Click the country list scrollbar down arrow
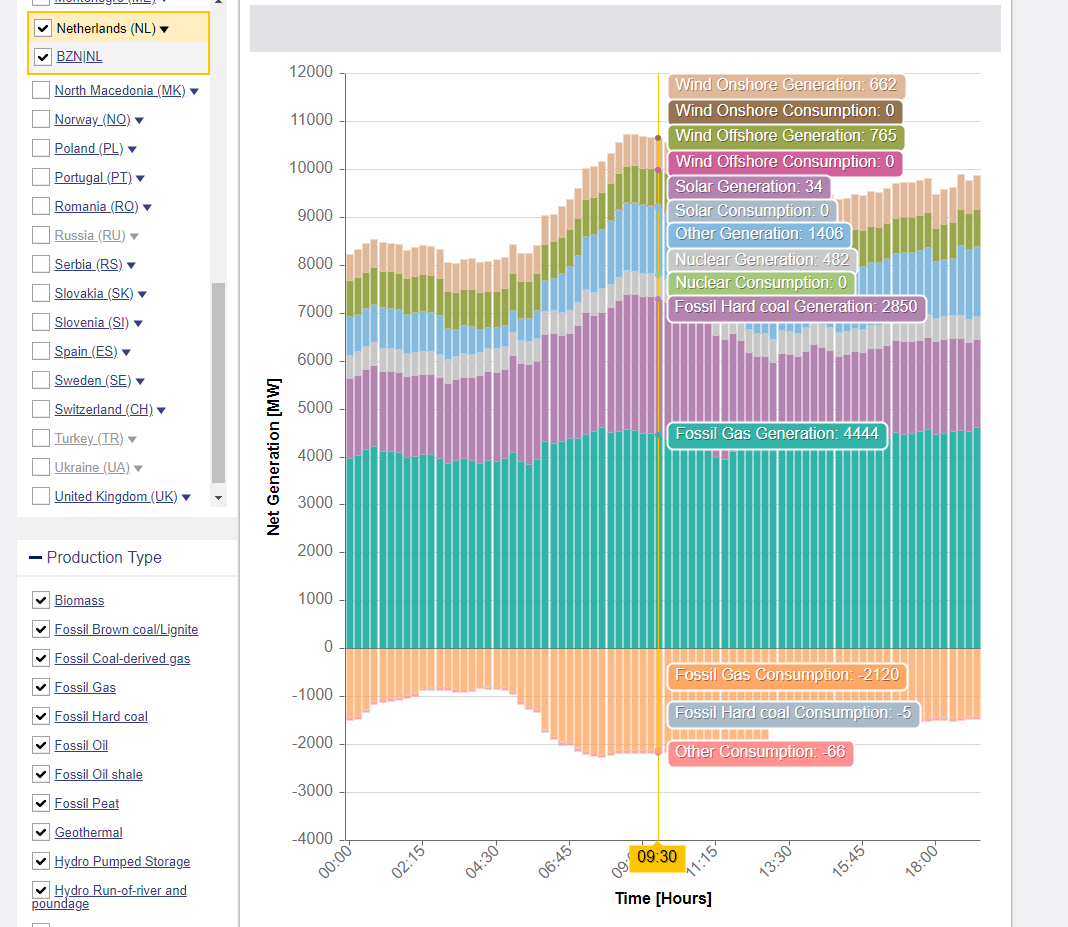1068x927 pixels. [x=218, y=498]
